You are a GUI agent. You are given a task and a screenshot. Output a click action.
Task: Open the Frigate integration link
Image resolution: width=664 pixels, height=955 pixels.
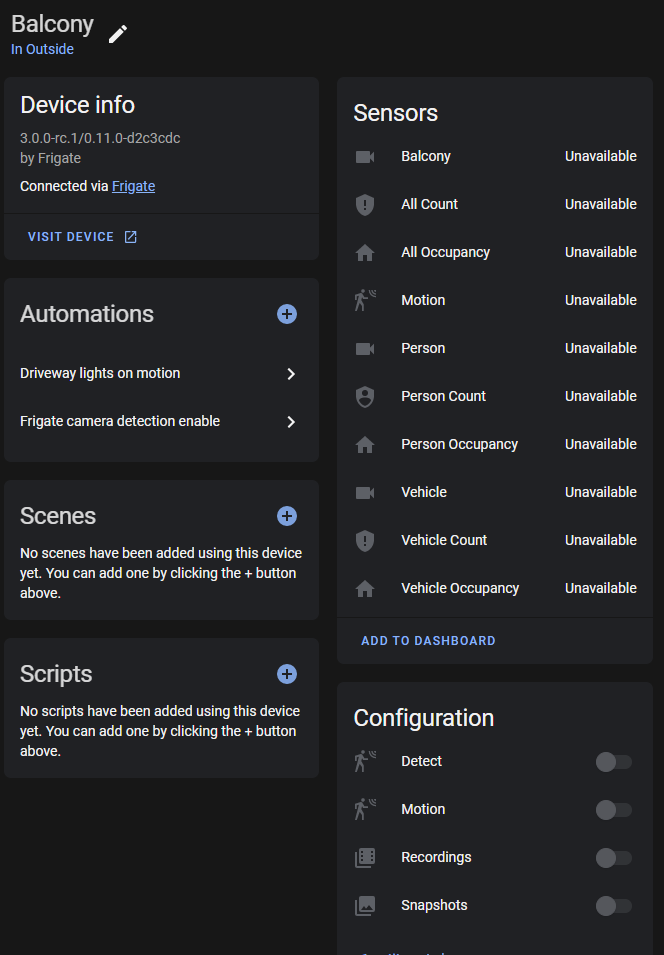pyautogui.click(x=133, y=186)
